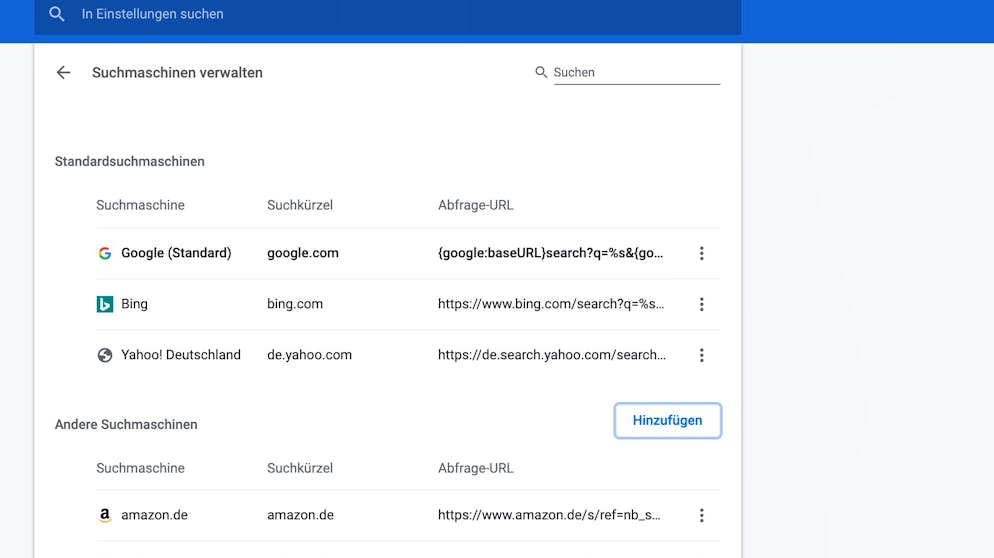Select the 'Yahoo! Deutschland' entry name
Image resolution: width=994 pixels, height=558 pixels.
(181, 354)
